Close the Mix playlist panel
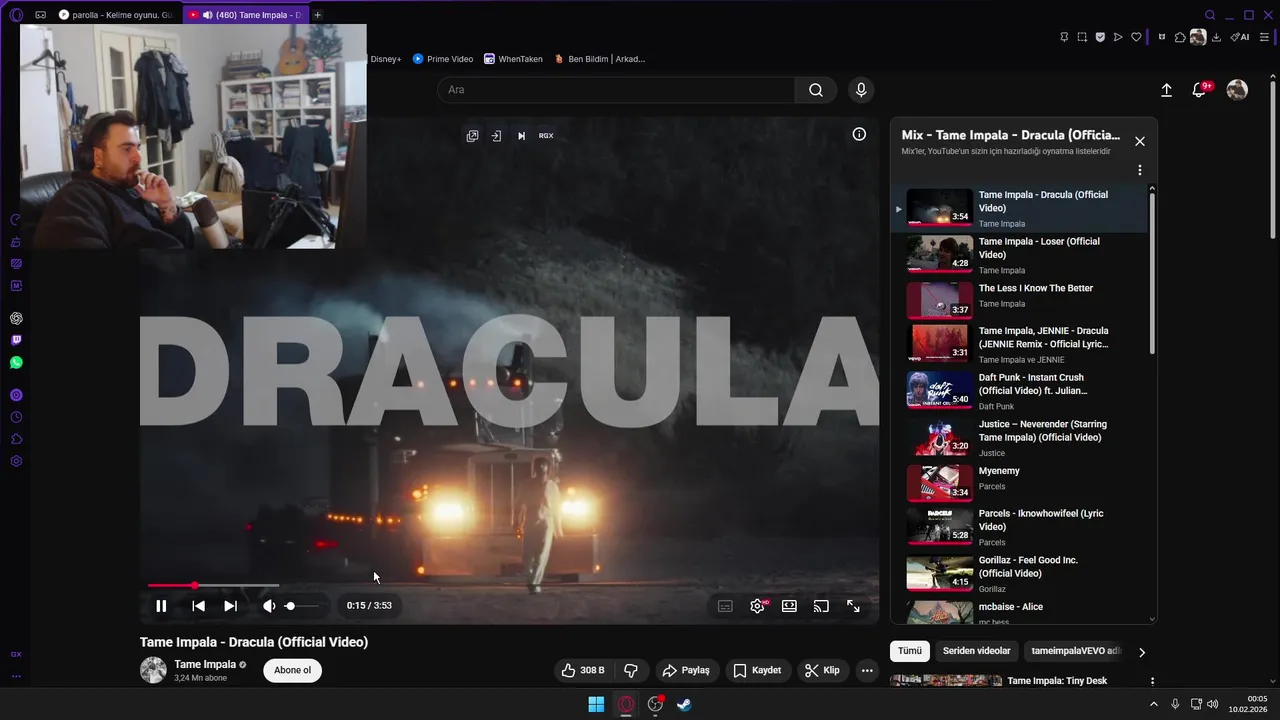The width and height of the screenshot is (1280, 720). [1139, 141]
